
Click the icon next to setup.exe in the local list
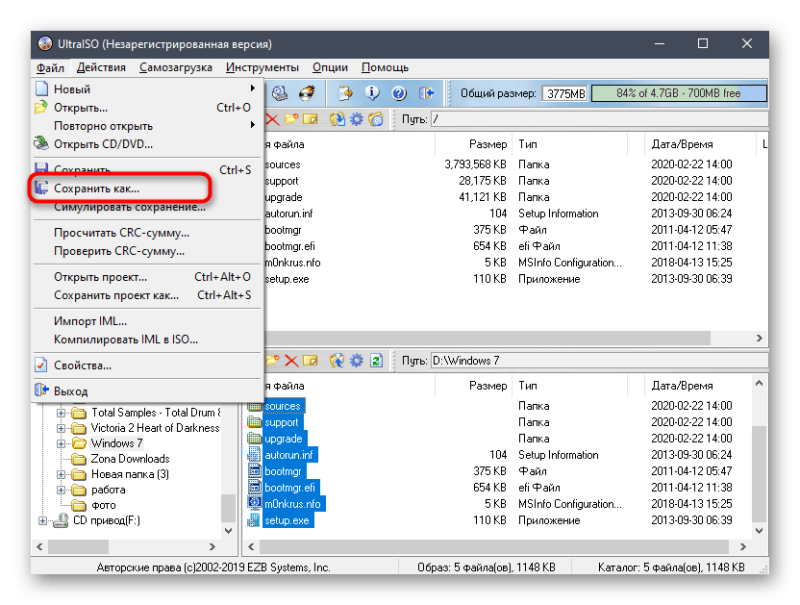(254, 520)
